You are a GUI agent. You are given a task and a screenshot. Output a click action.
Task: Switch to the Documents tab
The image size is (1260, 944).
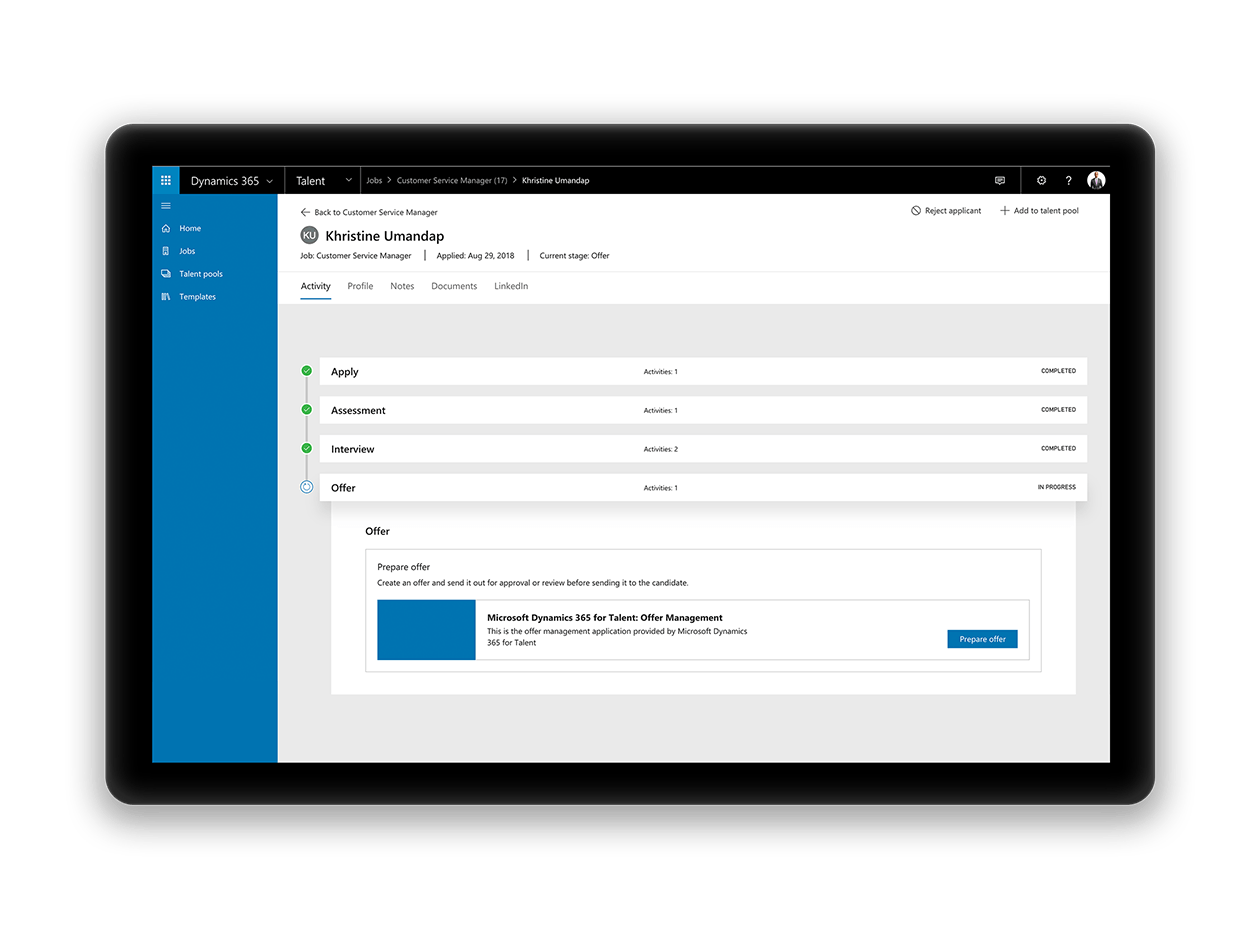tap(454, 287)
